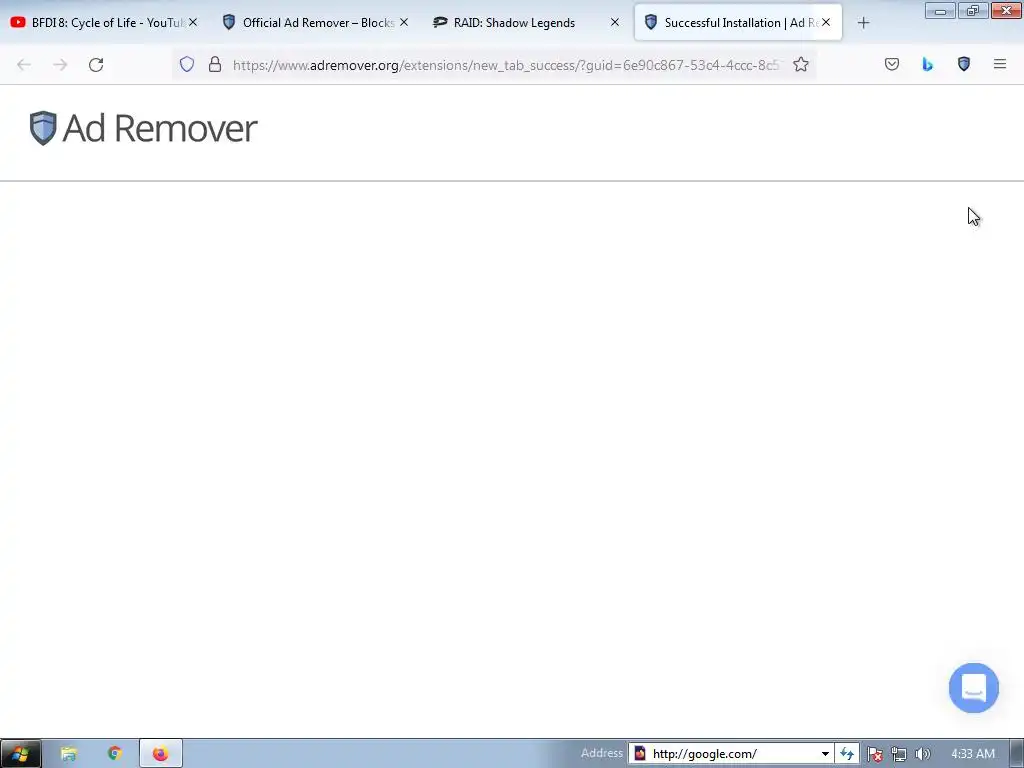
Task: Go forward to next page
Action: point(60,65)
